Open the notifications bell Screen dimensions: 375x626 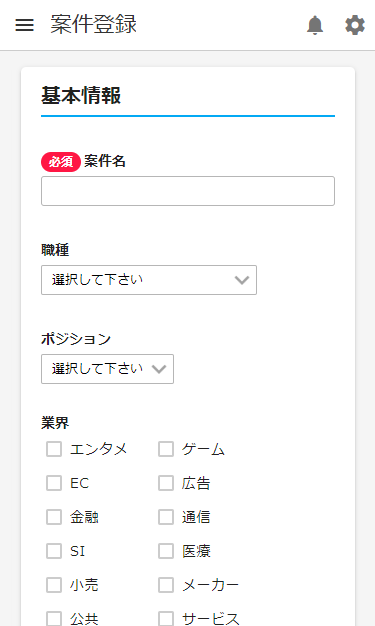(315, 25)
